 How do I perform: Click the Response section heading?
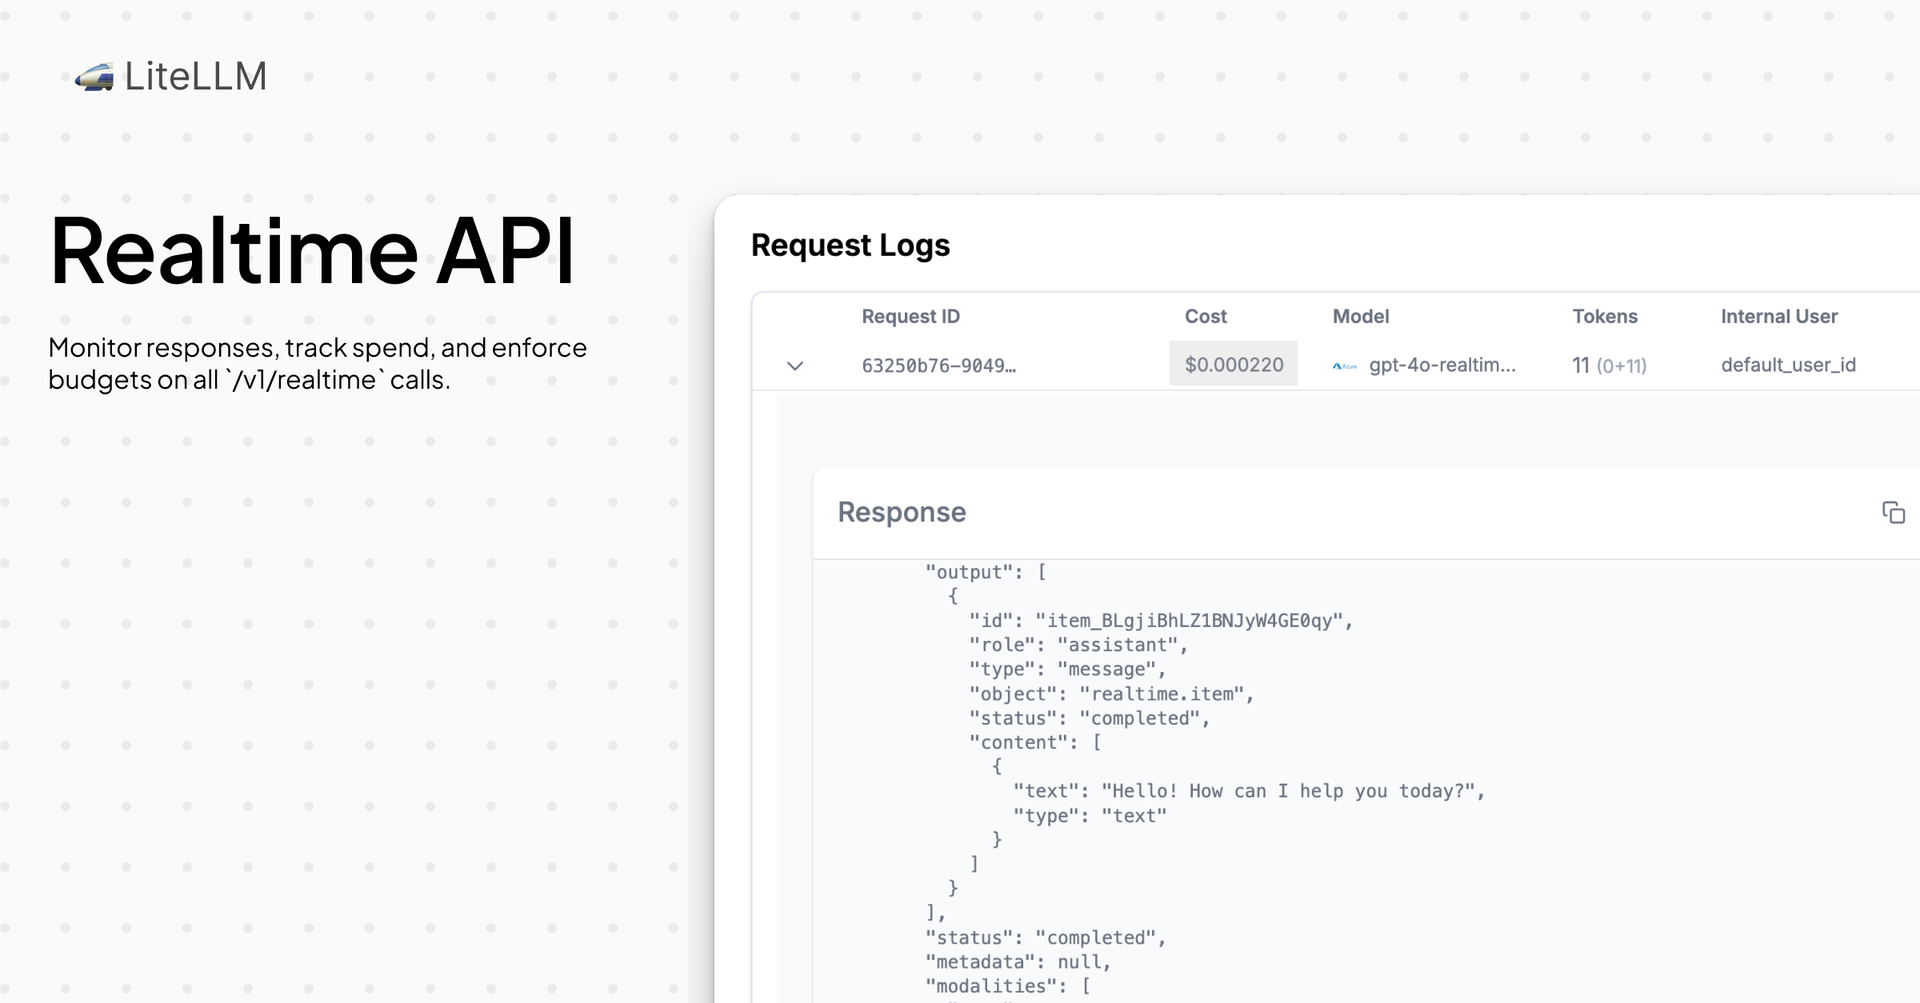[x=901, y=512]
